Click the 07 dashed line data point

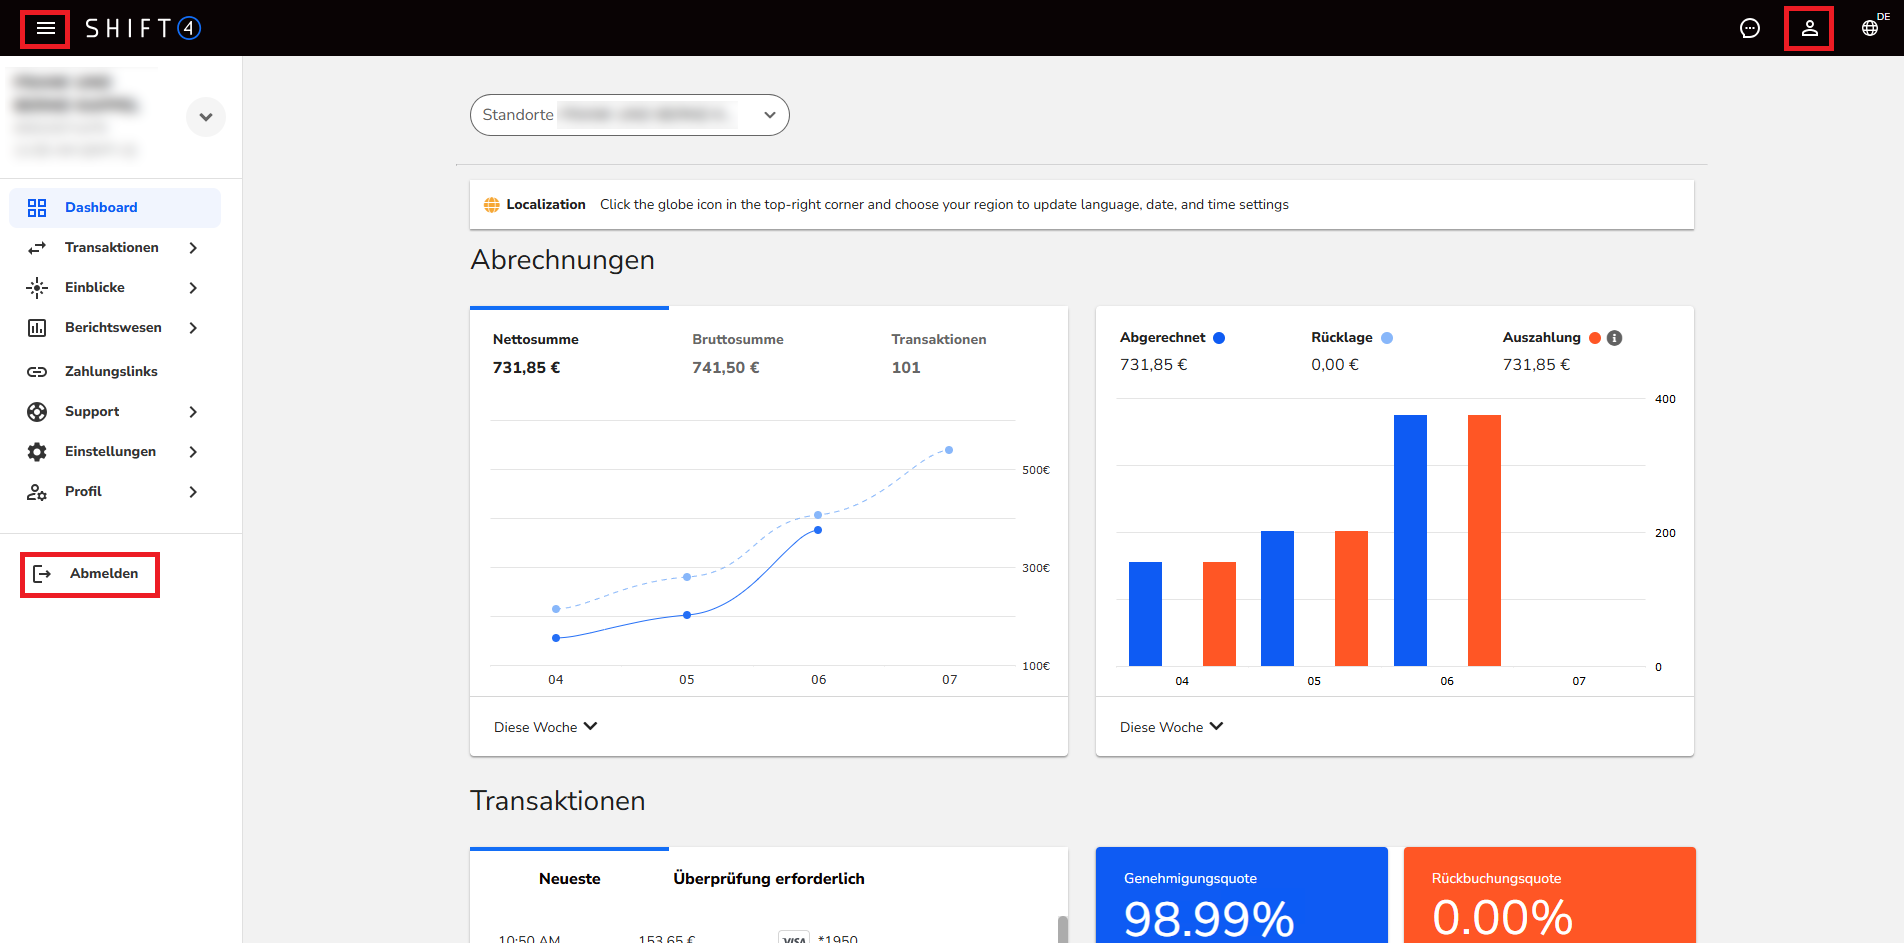pyautogui.click(x=949, y=450)
